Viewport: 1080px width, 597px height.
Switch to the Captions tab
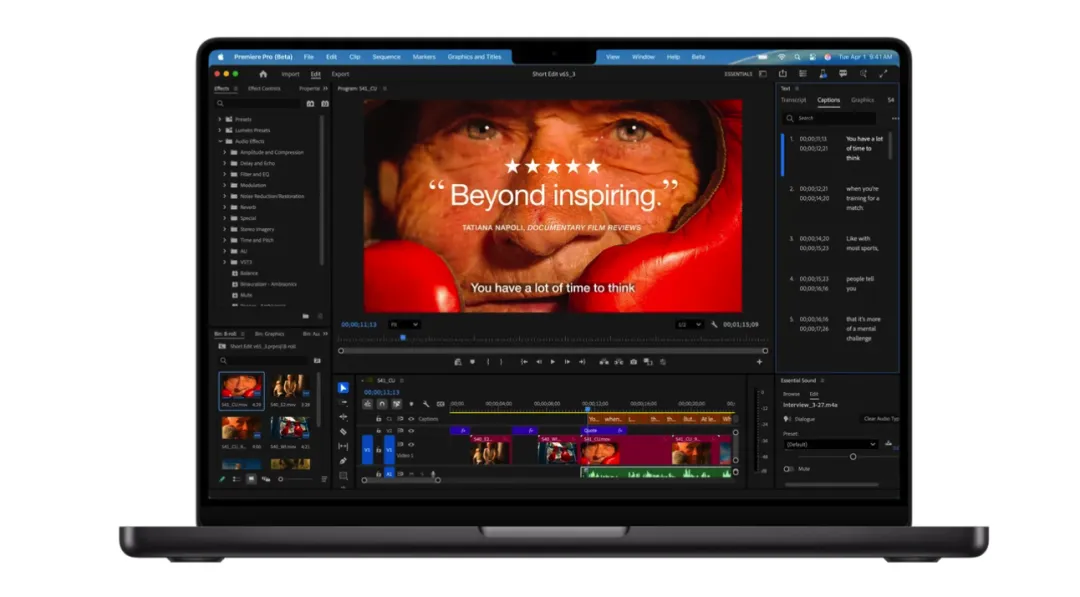click(x=828, y=100)
